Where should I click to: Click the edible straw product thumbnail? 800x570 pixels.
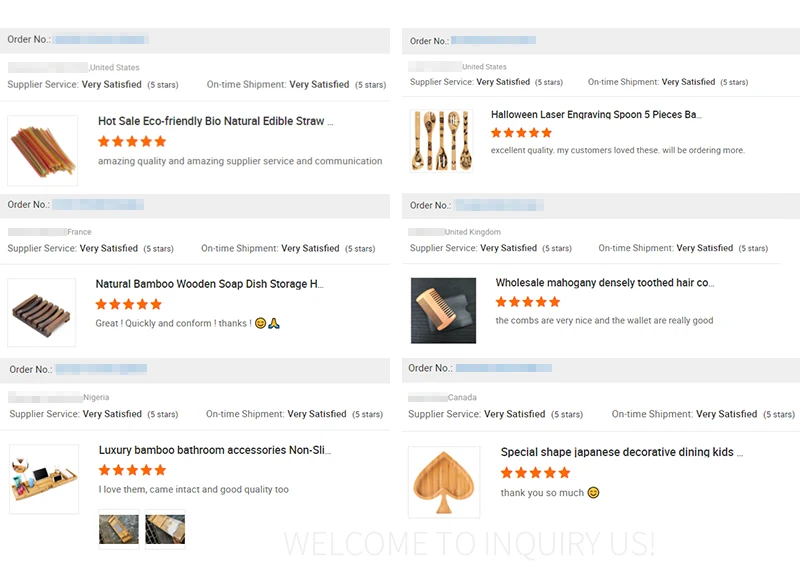point(42,151)
